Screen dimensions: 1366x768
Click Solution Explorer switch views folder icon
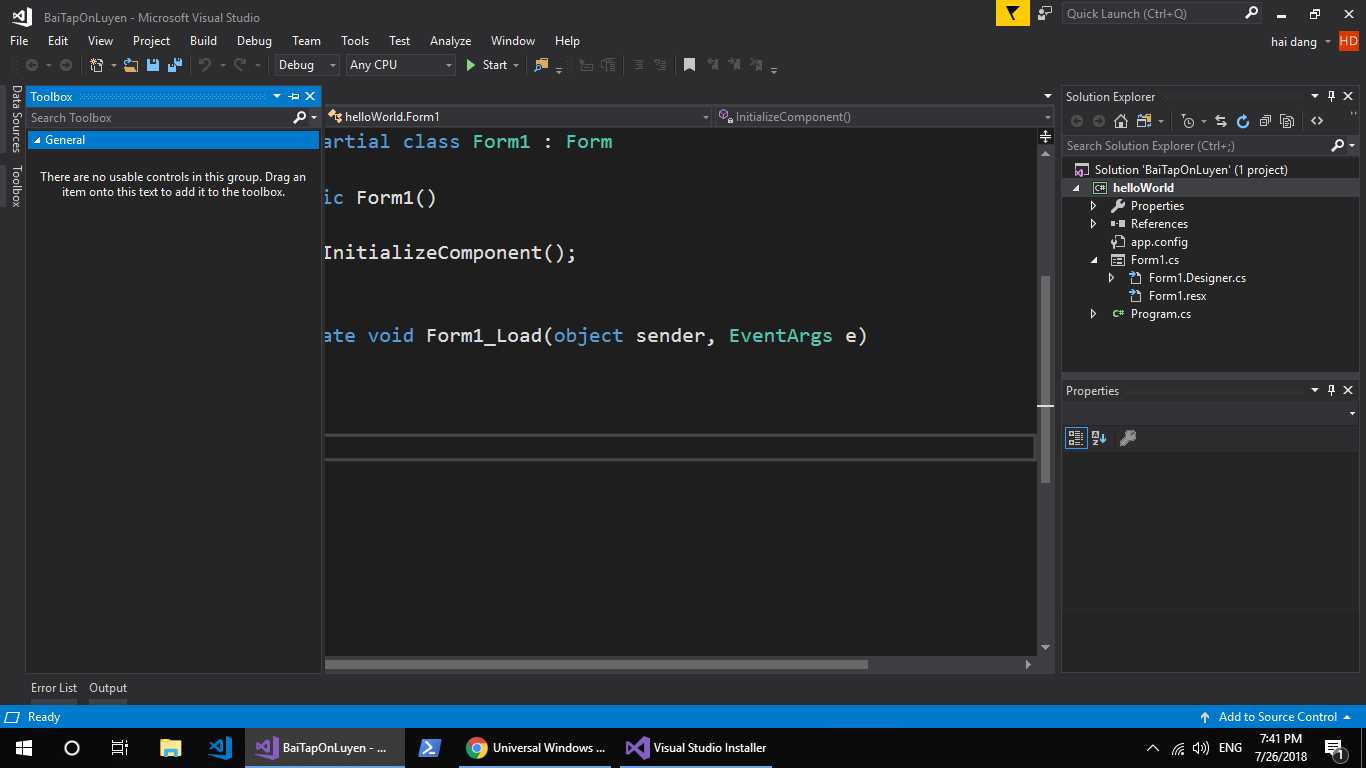pos(1143,121)
